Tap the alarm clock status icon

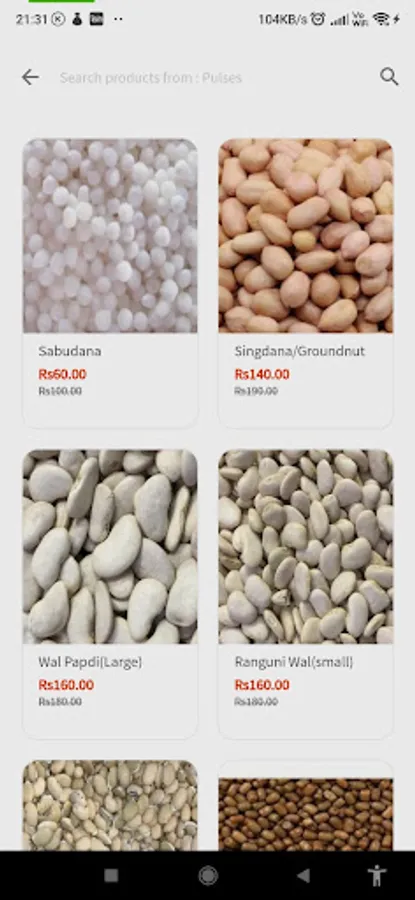[317, 19]
